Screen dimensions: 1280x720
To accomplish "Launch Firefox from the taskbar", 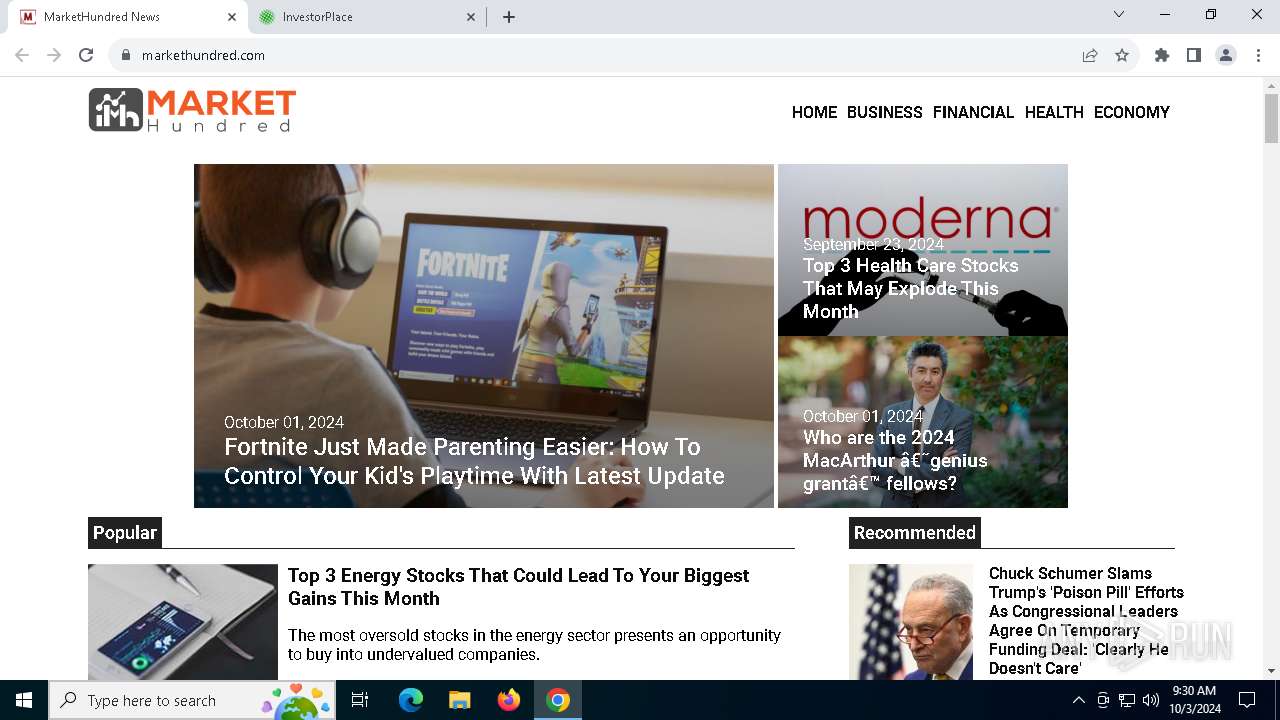I will point(509,700).
